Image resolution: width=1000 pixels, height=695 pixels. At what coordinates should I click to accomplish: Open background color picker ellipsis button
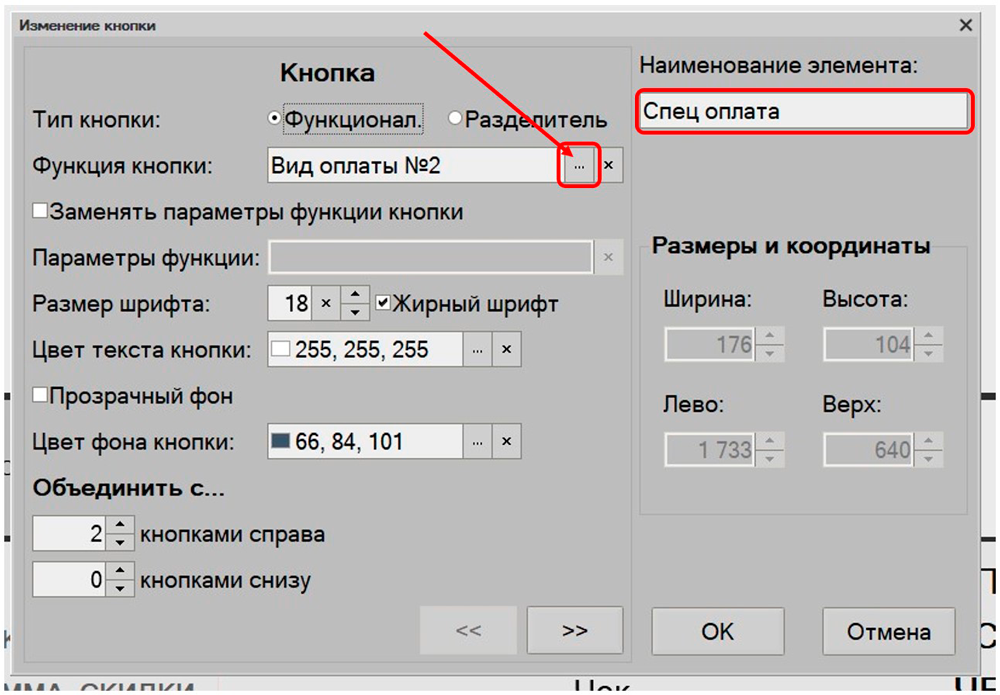pyautogui.click(x=477, y=441)
